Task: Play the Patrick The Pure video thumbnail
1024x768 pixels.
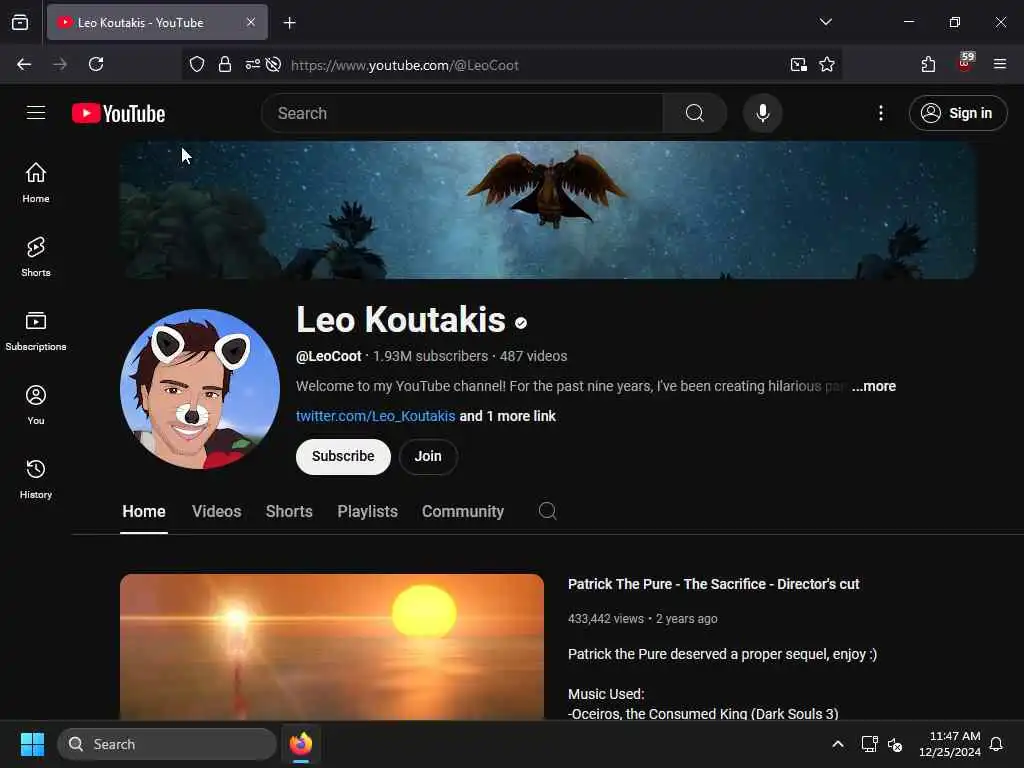Action: (x=332, y=647)
